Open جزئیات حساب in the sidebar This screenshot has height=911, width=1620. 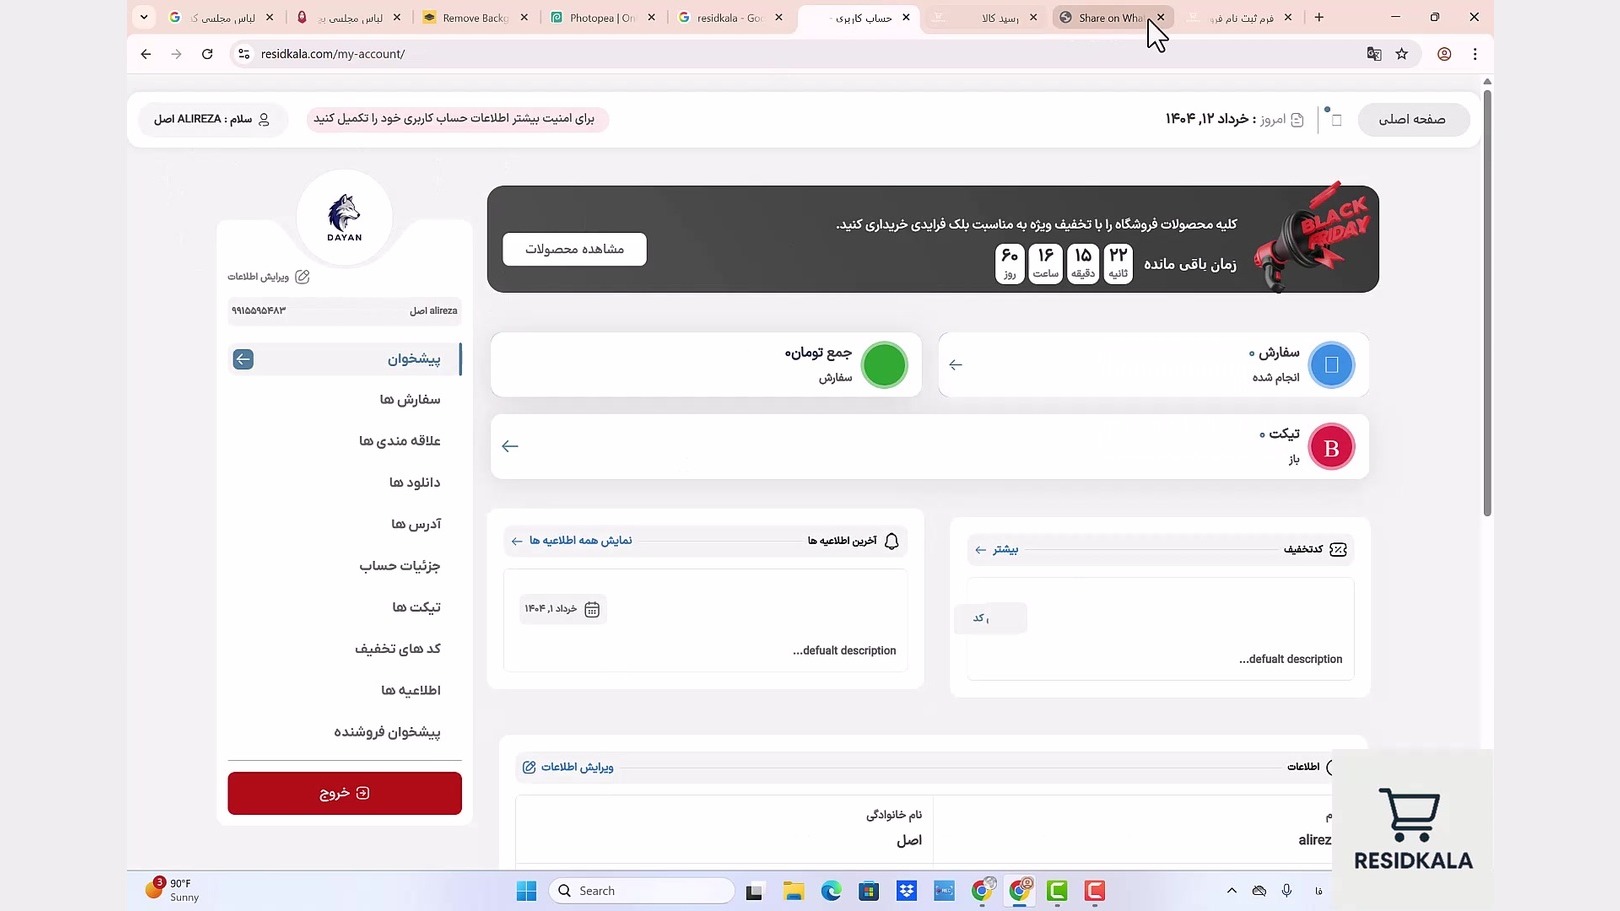pyautogui.click(x=400, y=566)
